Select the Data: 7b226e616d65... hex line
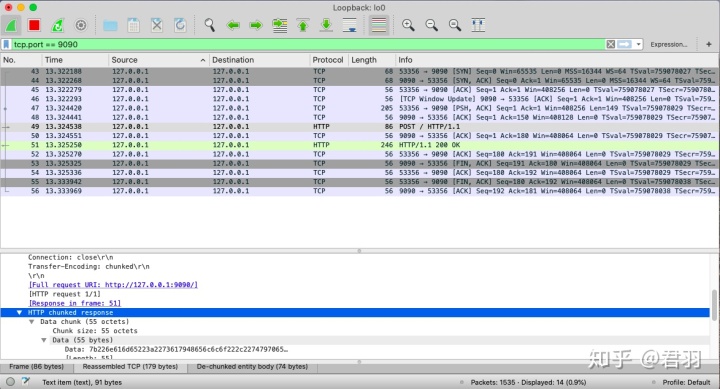Viewport: 720px width, 389px height. tap(176, 350)
